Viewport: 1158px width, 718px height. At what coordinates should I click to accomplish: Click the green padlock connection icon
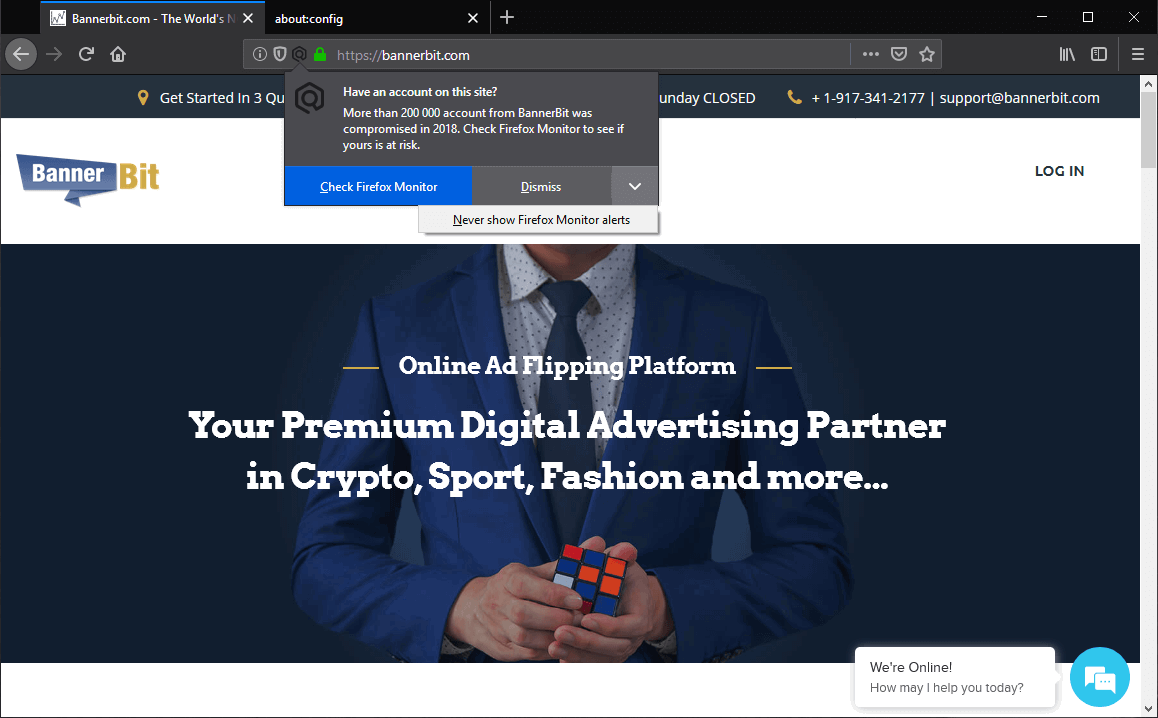[320, 54]
